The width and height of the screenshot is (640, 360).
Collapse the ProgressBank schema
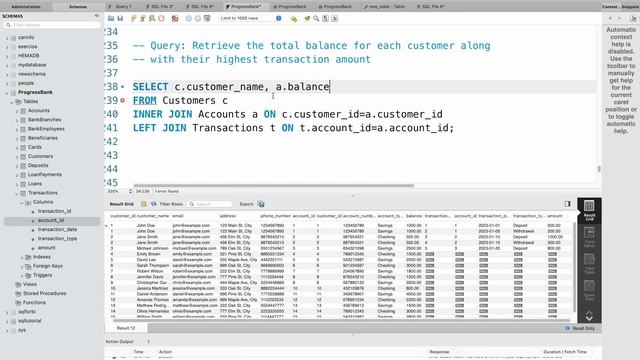pyautogui.click(x=7, y=93)
